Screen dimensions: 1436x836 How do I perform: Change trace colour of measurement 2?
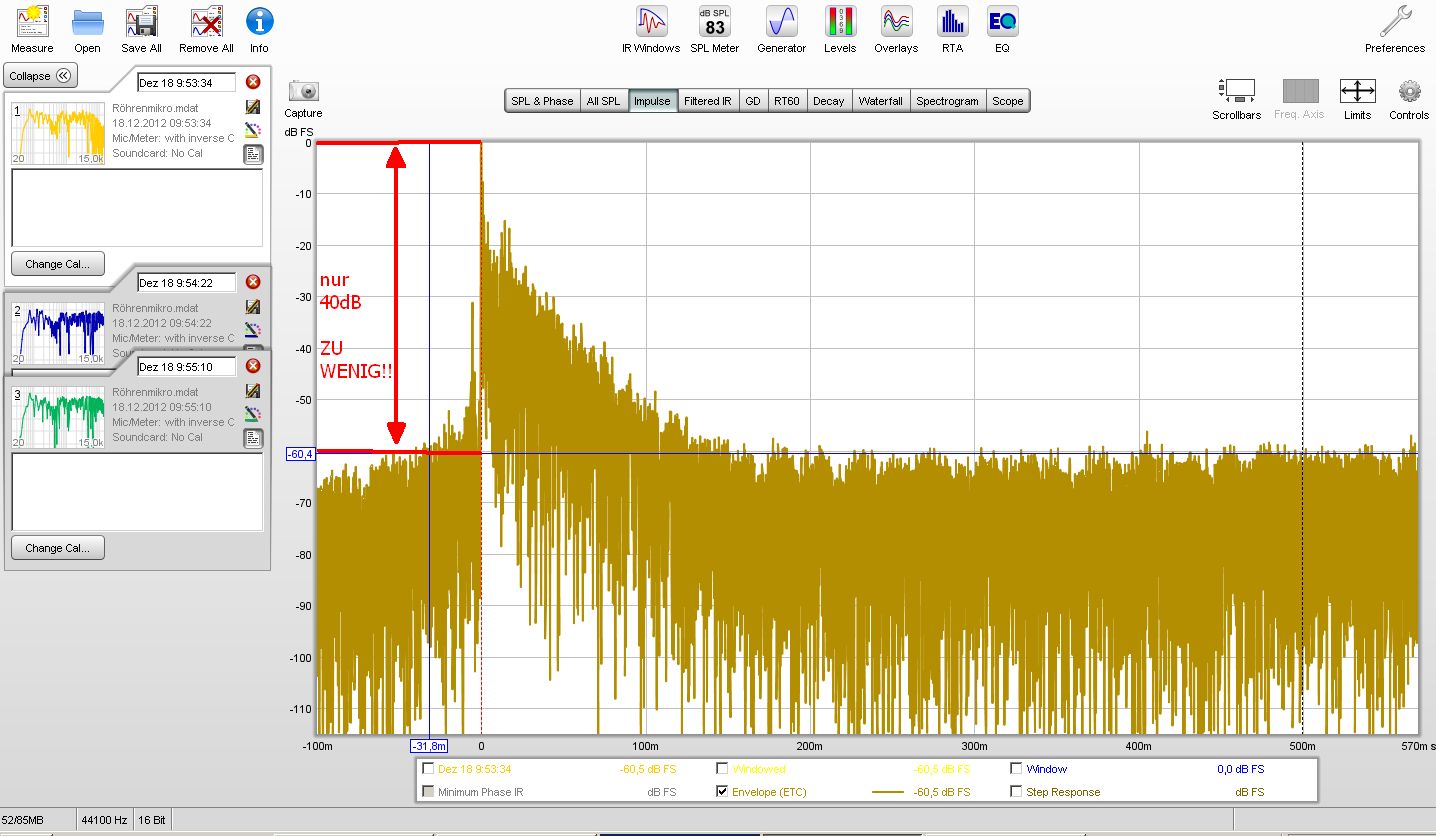click(253, 330)
